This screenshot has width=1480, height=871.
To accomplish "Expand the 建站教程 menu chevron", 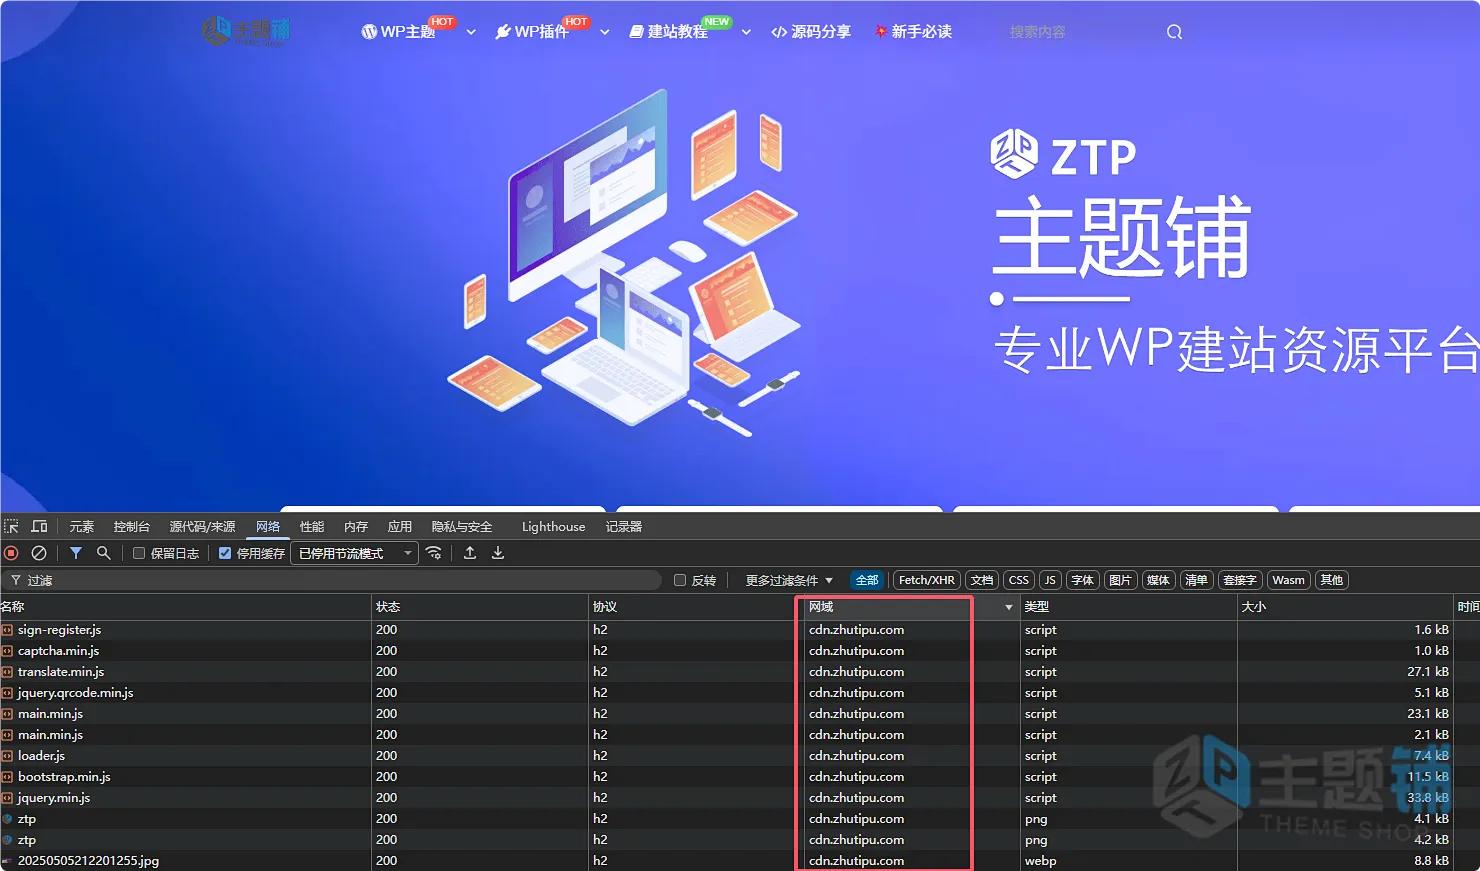I will 746,32.
